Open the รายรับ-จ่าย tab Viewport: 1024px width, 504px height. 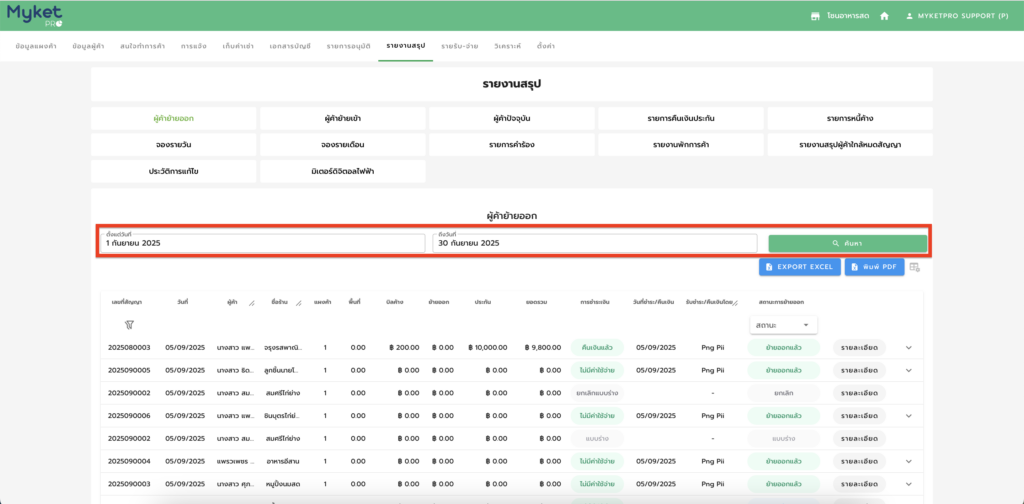click(x=460, y=46)
